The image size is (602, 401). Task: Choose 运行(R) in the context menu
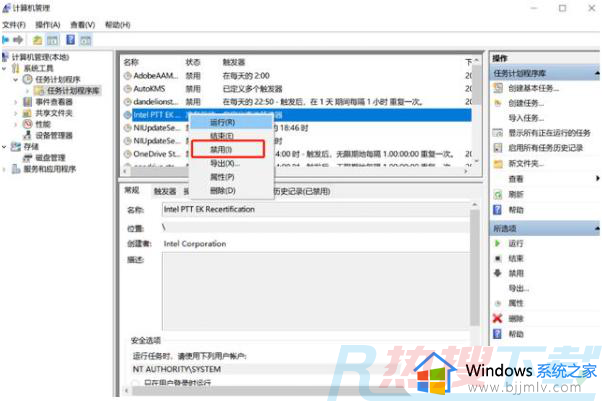coord(232,122)
